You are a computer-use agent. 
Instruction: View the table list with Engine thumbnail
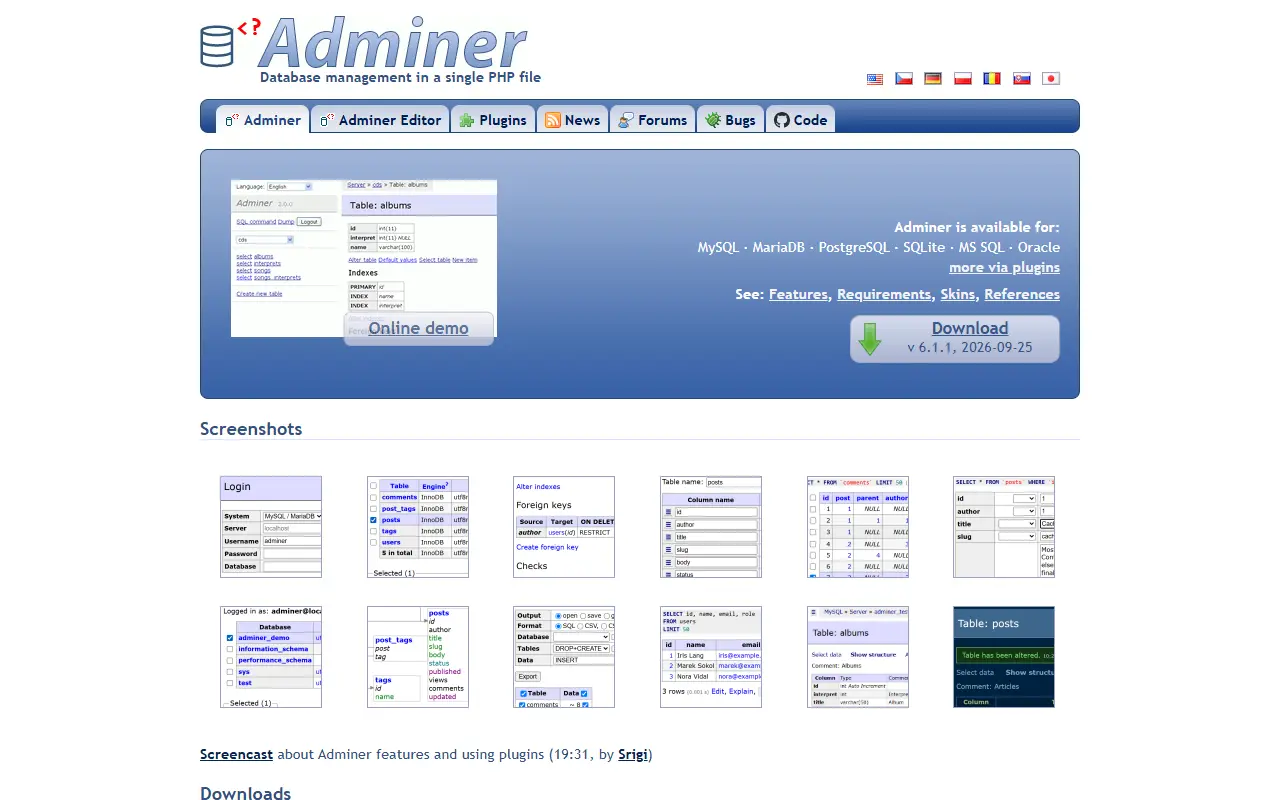point(418,527)
